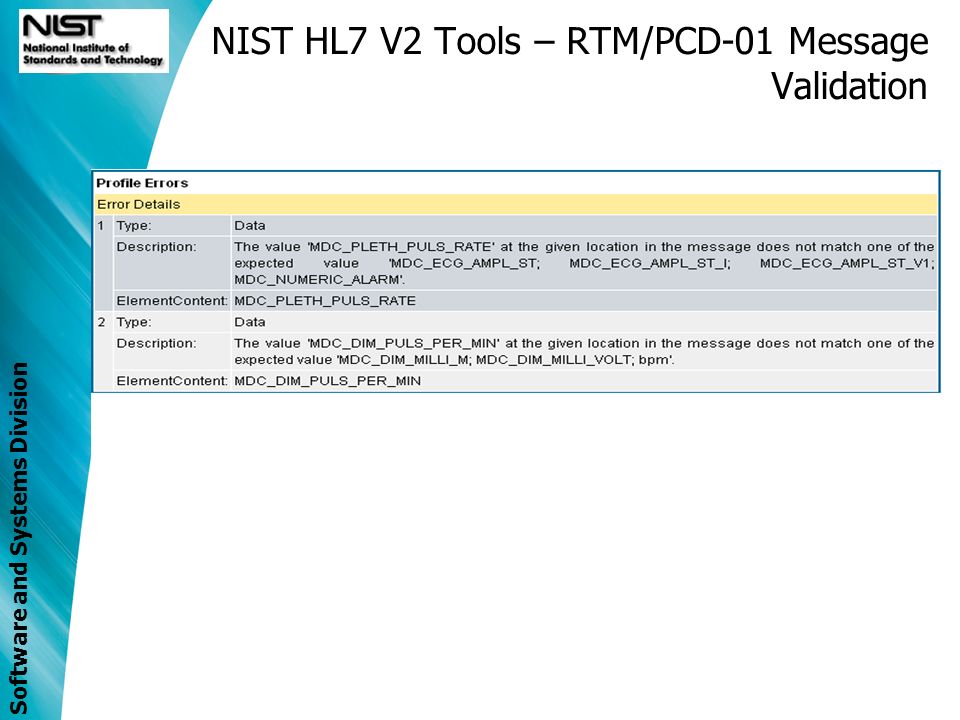
Task: Click the 'Type:' label of error 2
Action: click(134, 322)
